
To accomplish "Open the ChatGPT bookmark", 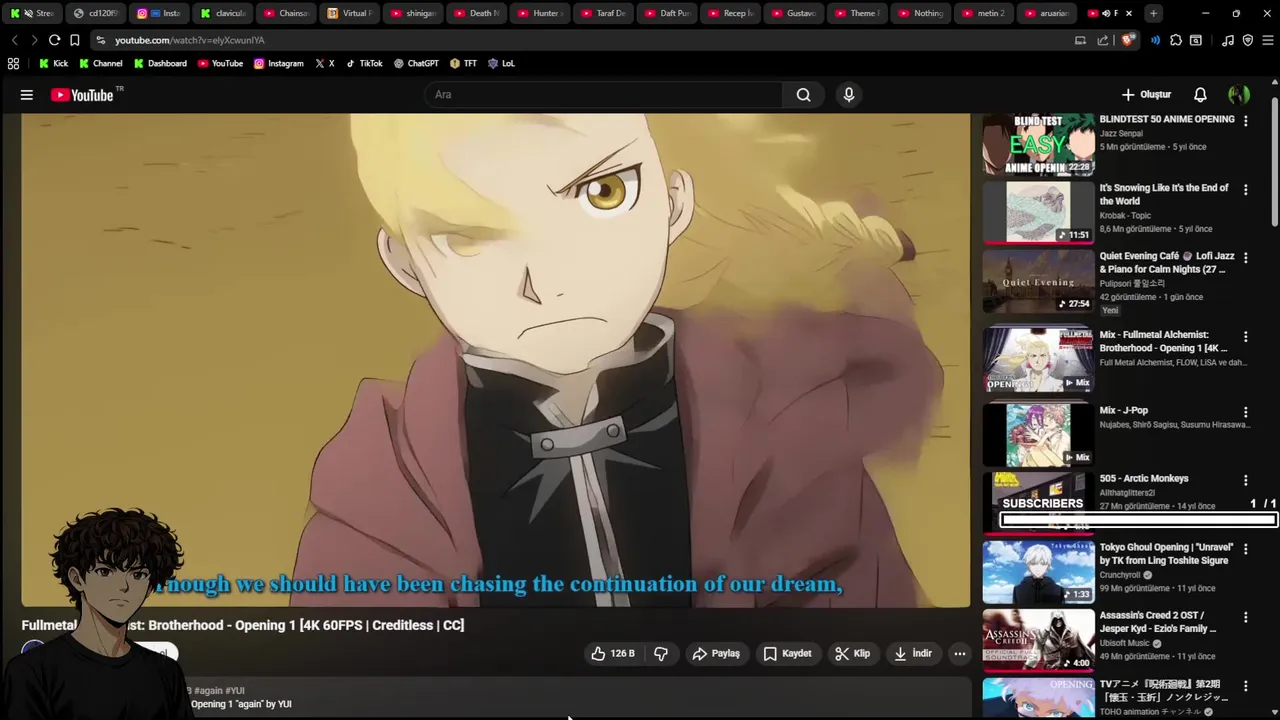I will click(416, 63).
